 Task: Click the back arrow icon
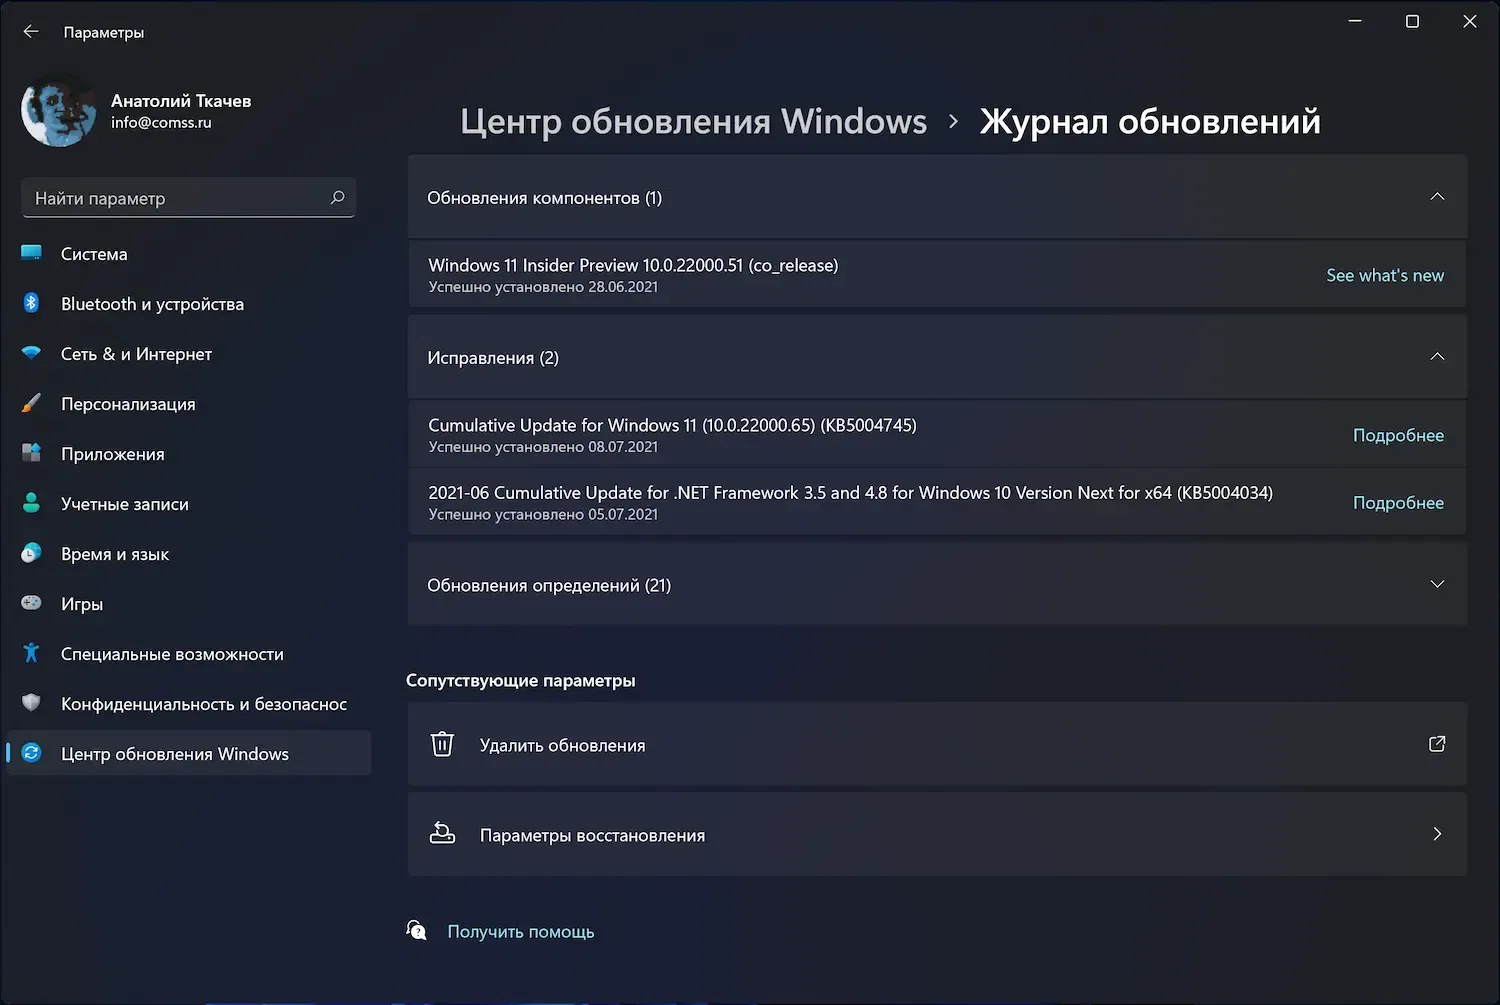[x=31, y=32]
